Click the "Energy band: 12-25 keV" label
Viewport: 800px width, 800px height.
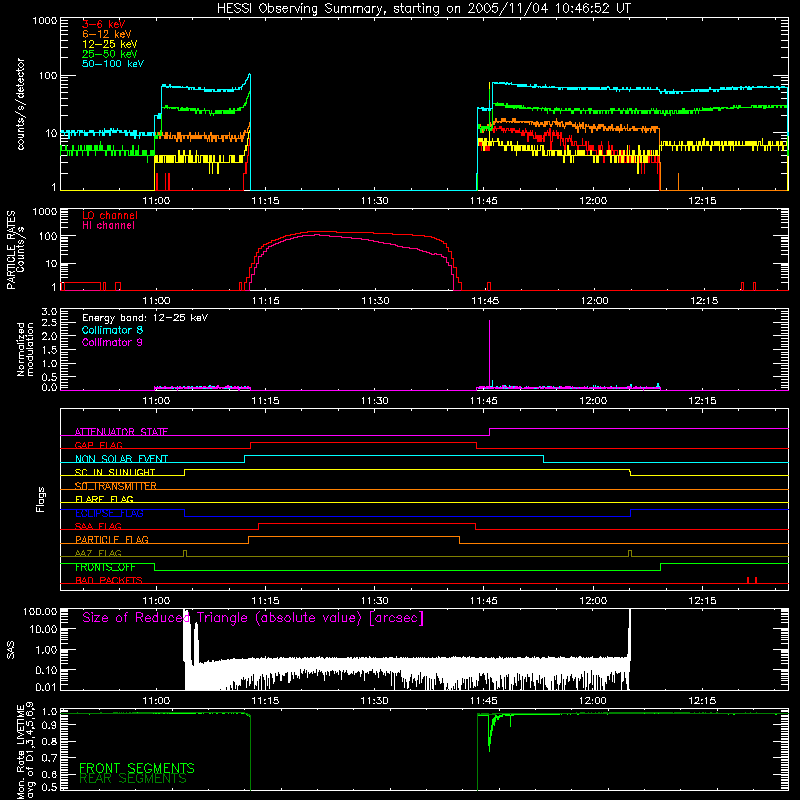coord(145,318)
